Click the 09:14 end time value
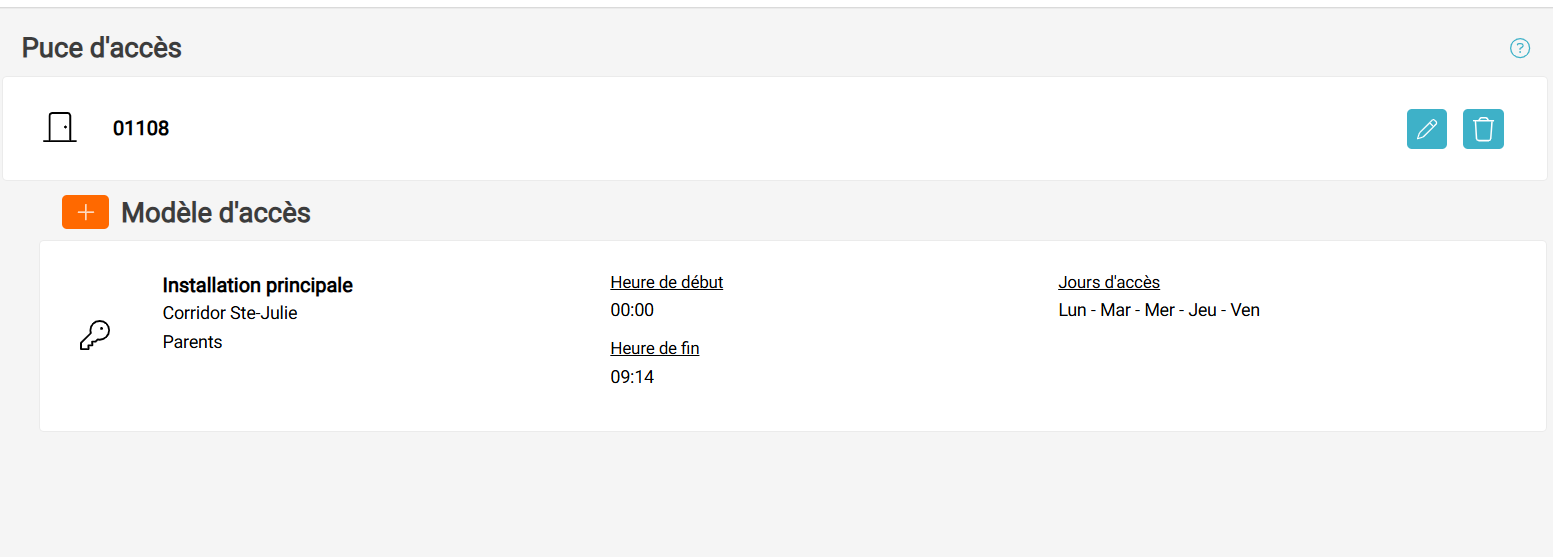The height and width of the screenshot is (557, 1553). click(632, 377)
